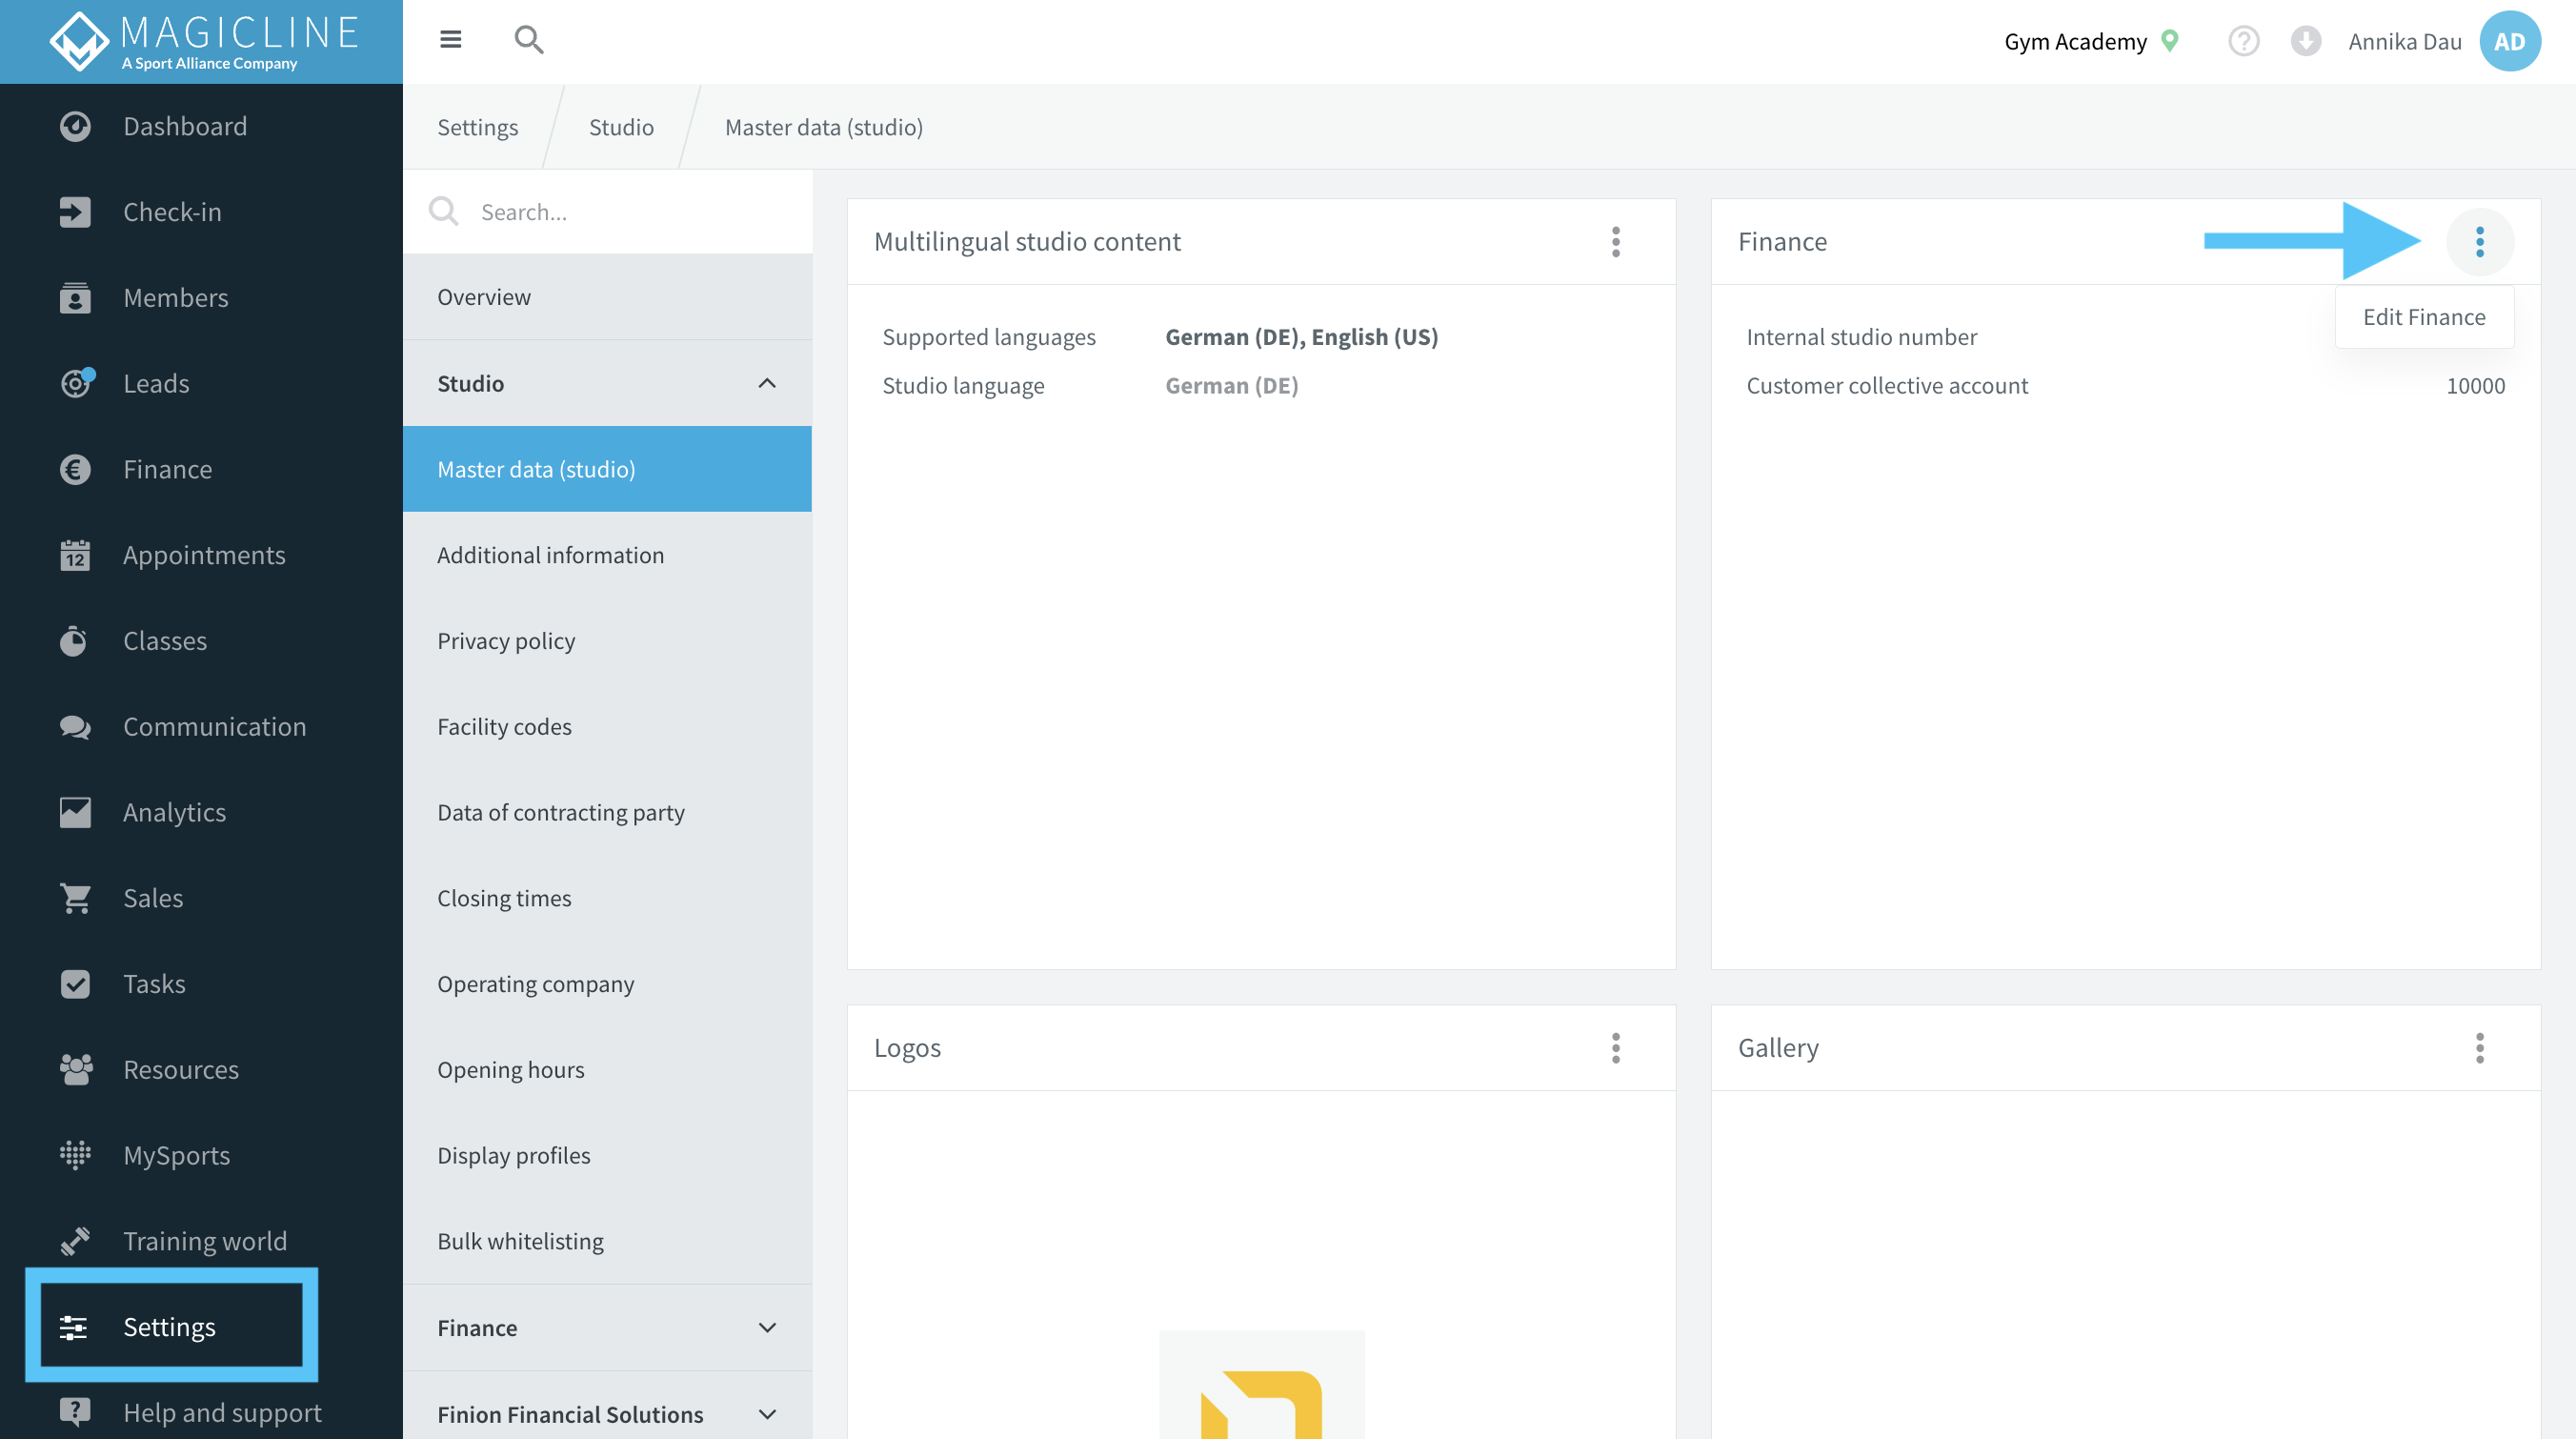Image resolution: width=2576 pixels, height=1439 pixels.
Task: Open Bulk whitelisting settings
Action: coord(608,1241)
